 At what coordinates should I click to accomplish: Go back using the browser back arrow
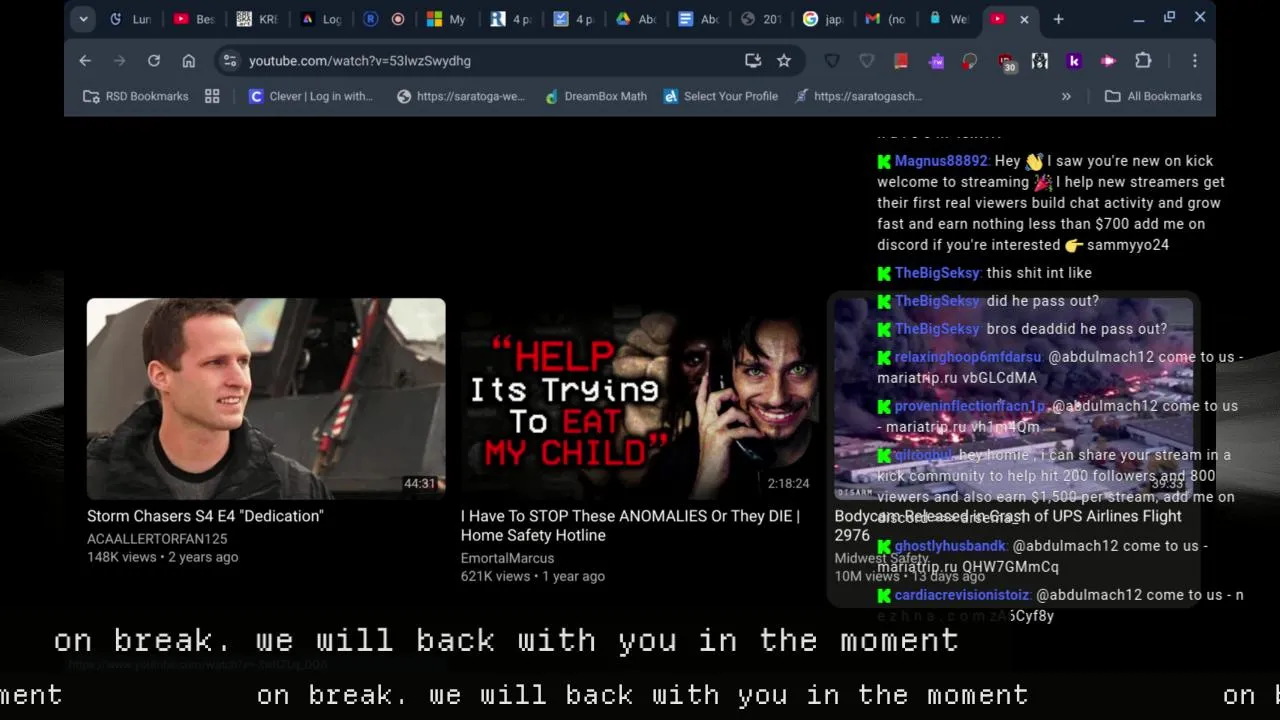pyautogui.click(x=85, y=61)
